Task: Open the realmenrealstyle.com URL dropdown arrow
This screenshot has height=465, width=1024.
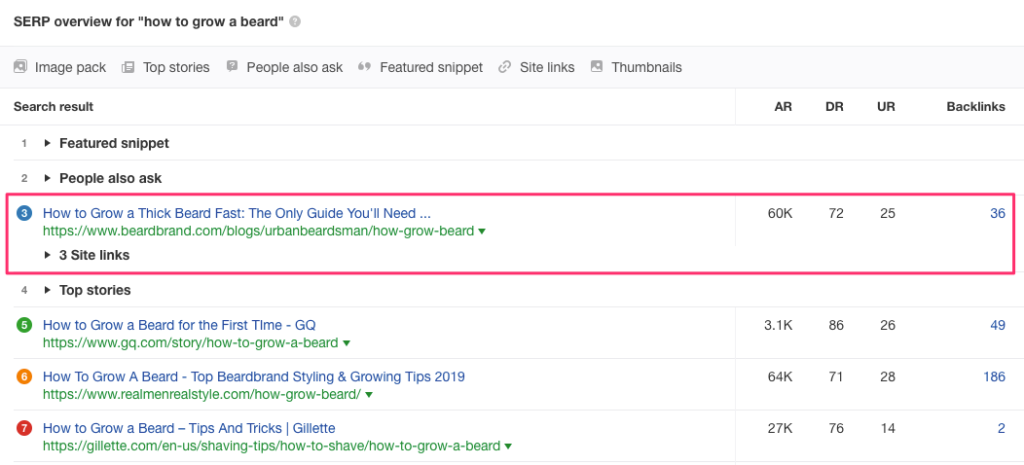Action: (369, 395)
